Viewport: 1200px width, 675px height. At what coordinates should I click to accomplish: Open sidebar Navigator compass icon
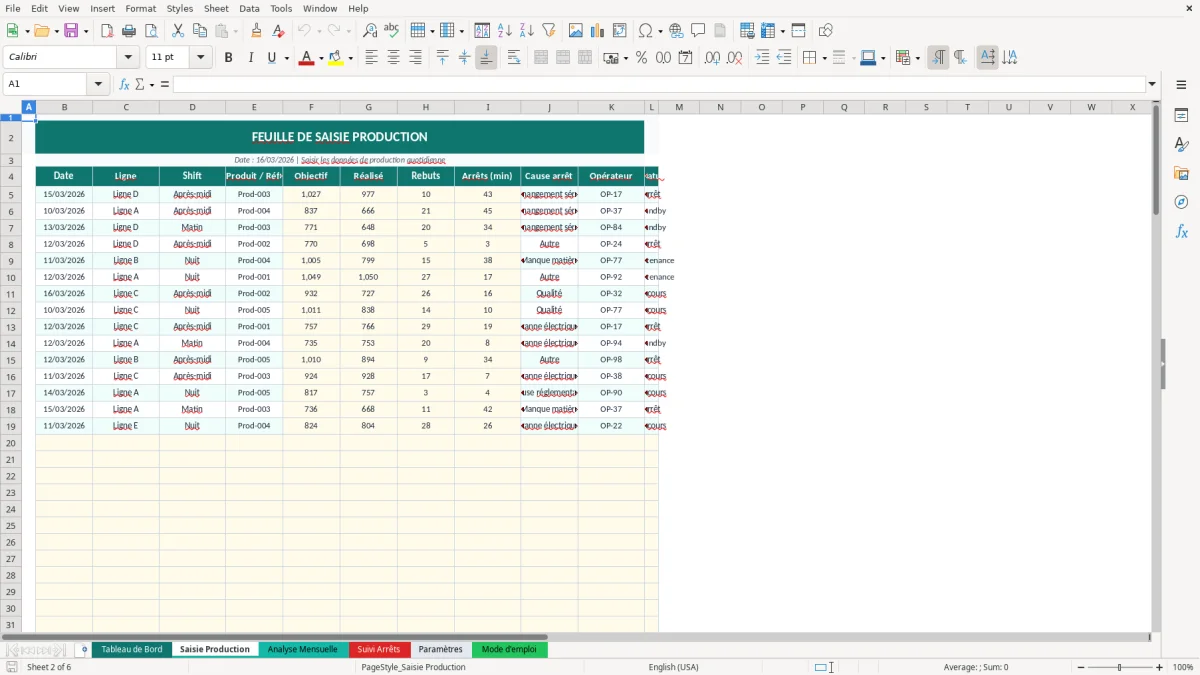[x=1181, y=202]
